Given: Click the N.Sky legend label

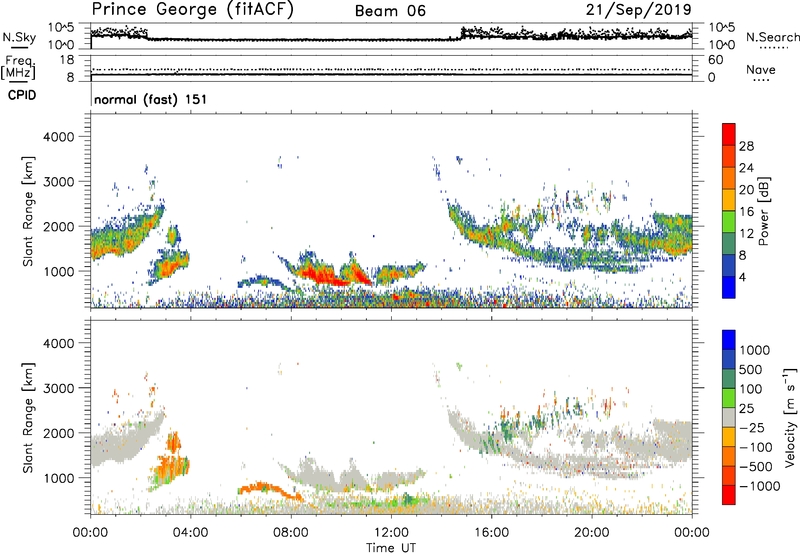Looking at the screenshot, I should pyautogui.click(x=19, y=37).
